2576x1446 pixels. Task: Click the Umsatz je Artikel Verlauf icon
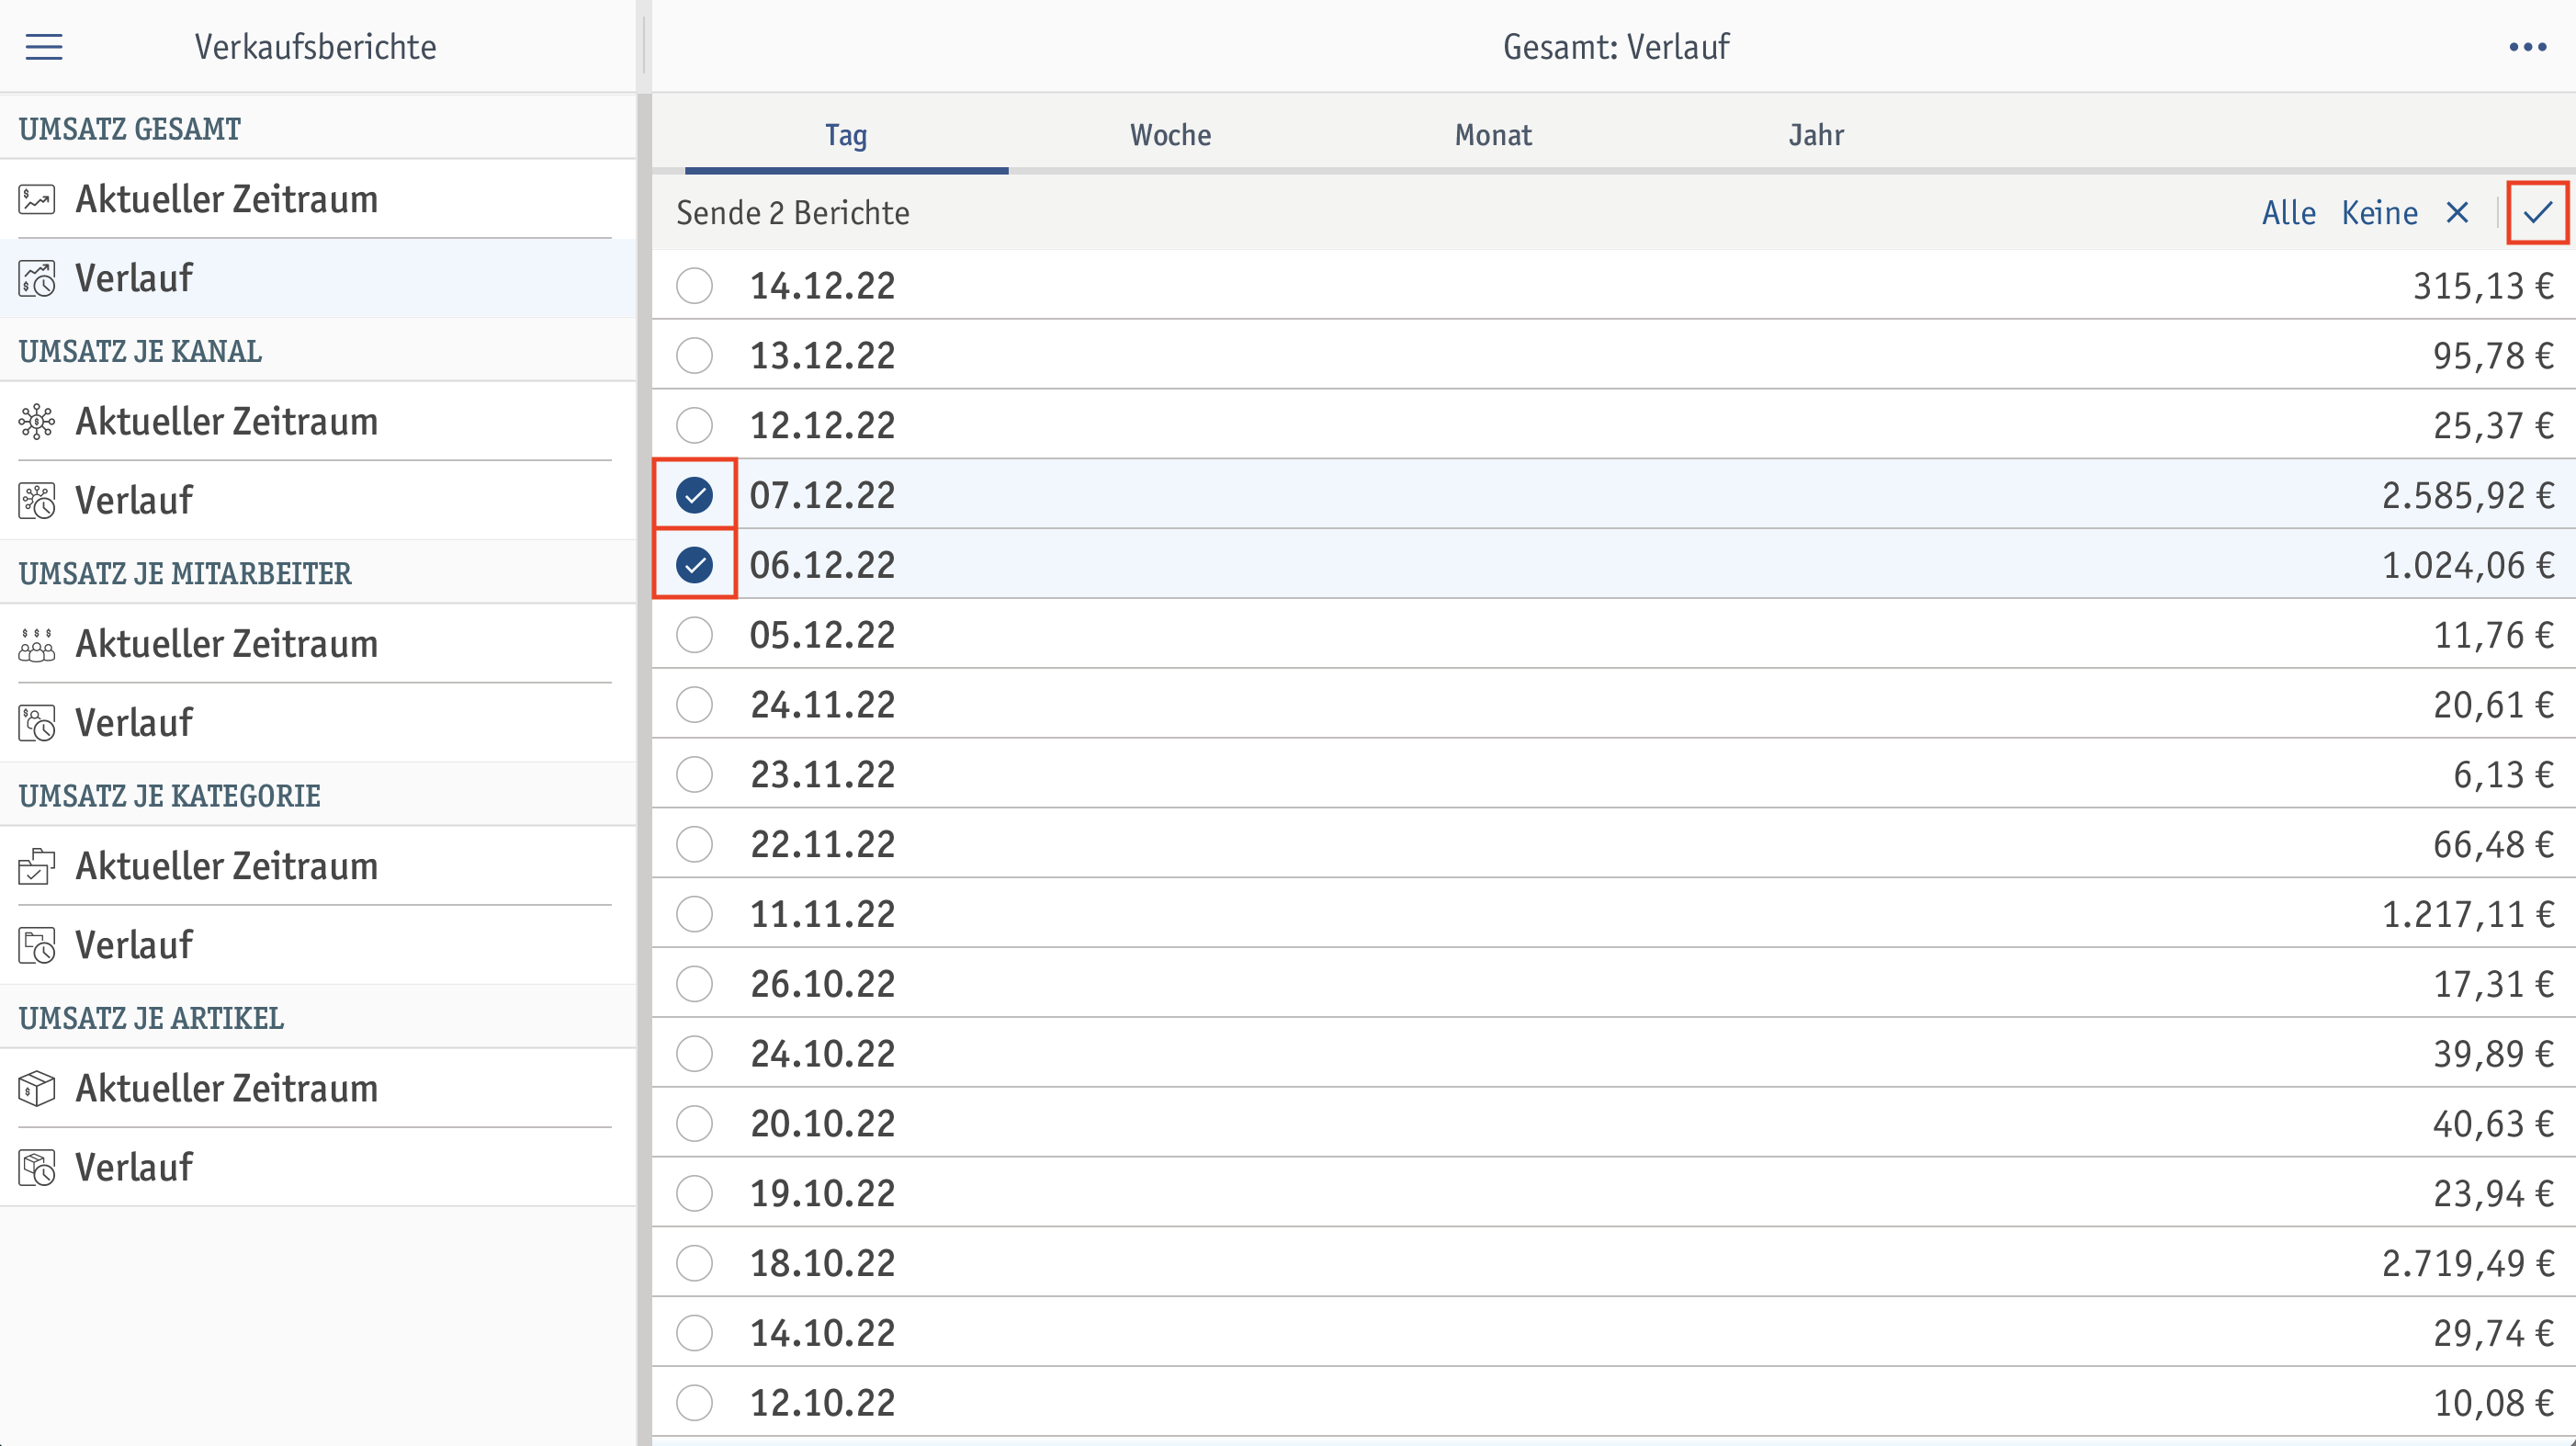37,1167
